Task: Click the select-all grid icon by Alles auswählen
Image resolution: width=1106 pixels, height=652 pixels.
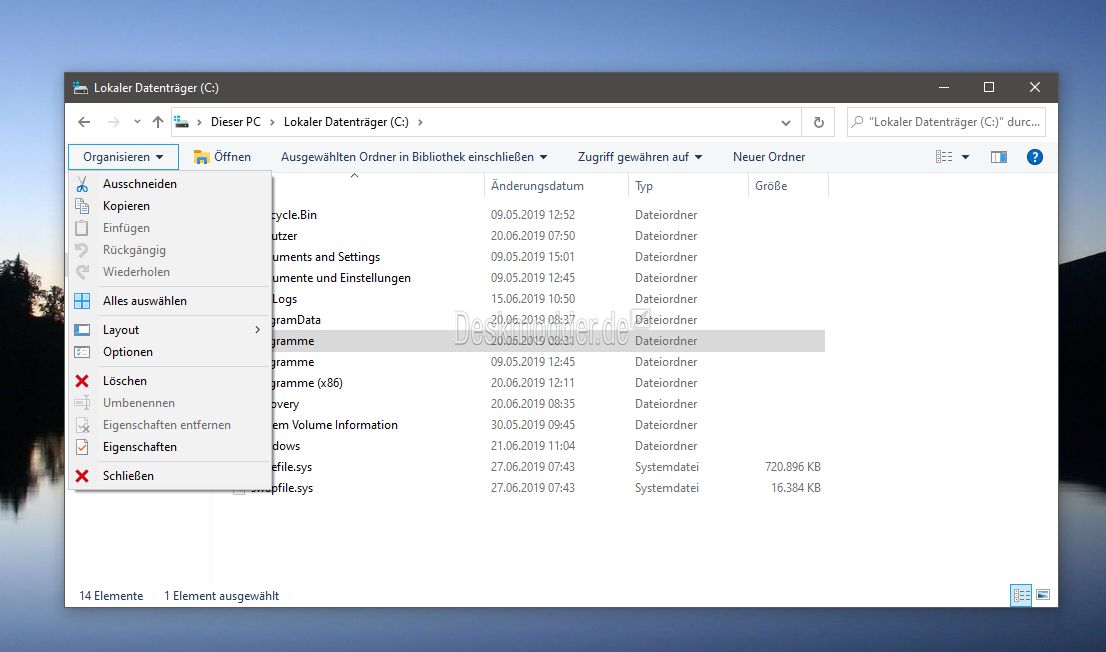Action: click(x=82, y=301)
